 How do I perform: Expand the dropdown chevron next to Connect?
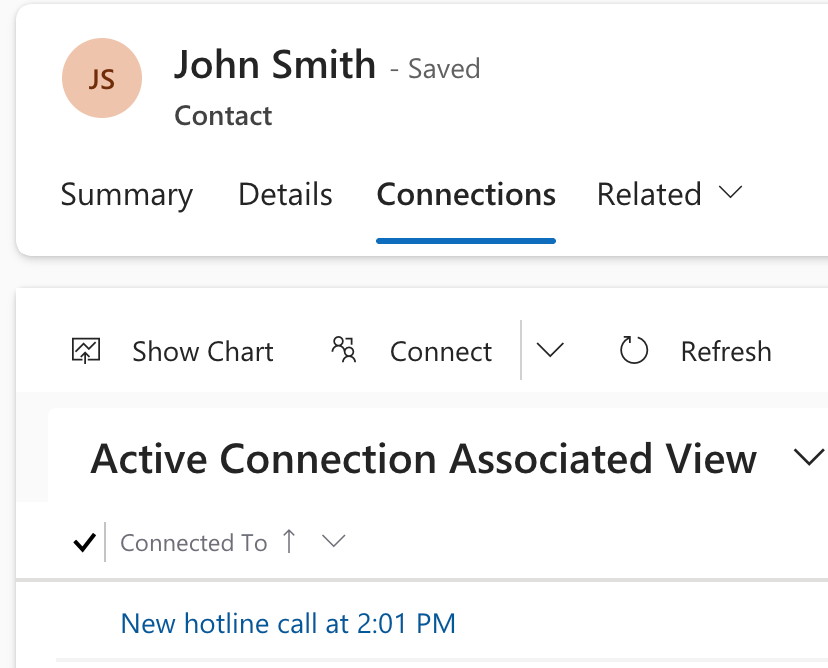pos(549,350)
